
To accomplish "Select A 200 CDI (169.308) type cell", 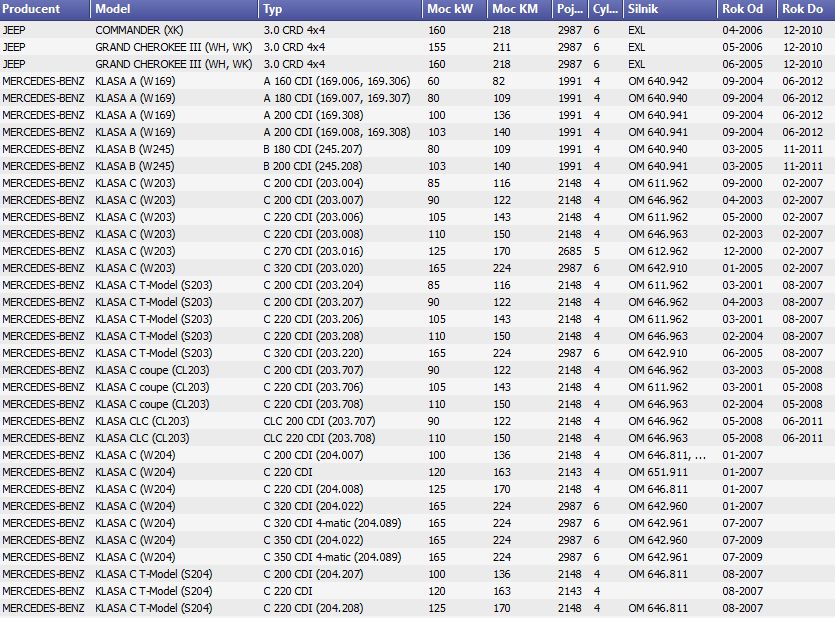I will tap(313, 116).
